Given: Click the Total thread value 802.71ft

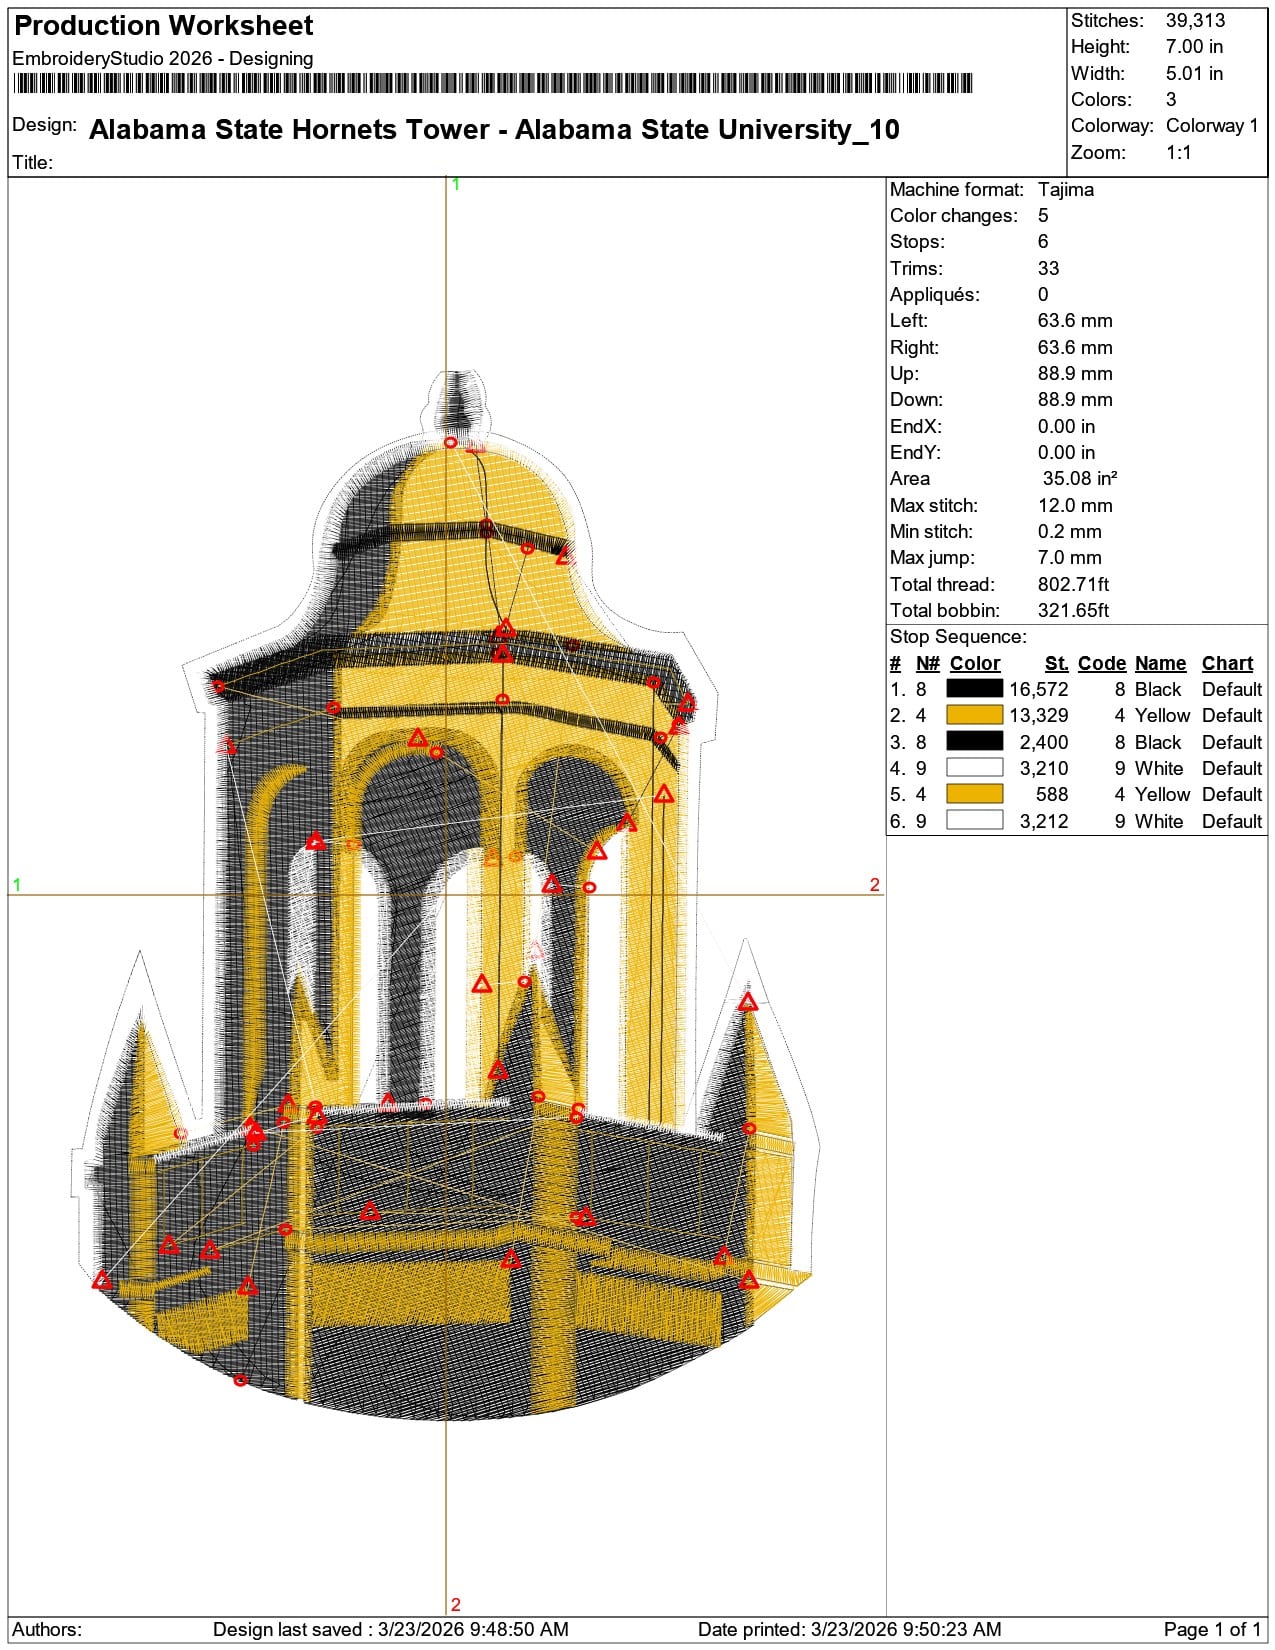Looking at the screenshot, I should [x=1073, y=585].
